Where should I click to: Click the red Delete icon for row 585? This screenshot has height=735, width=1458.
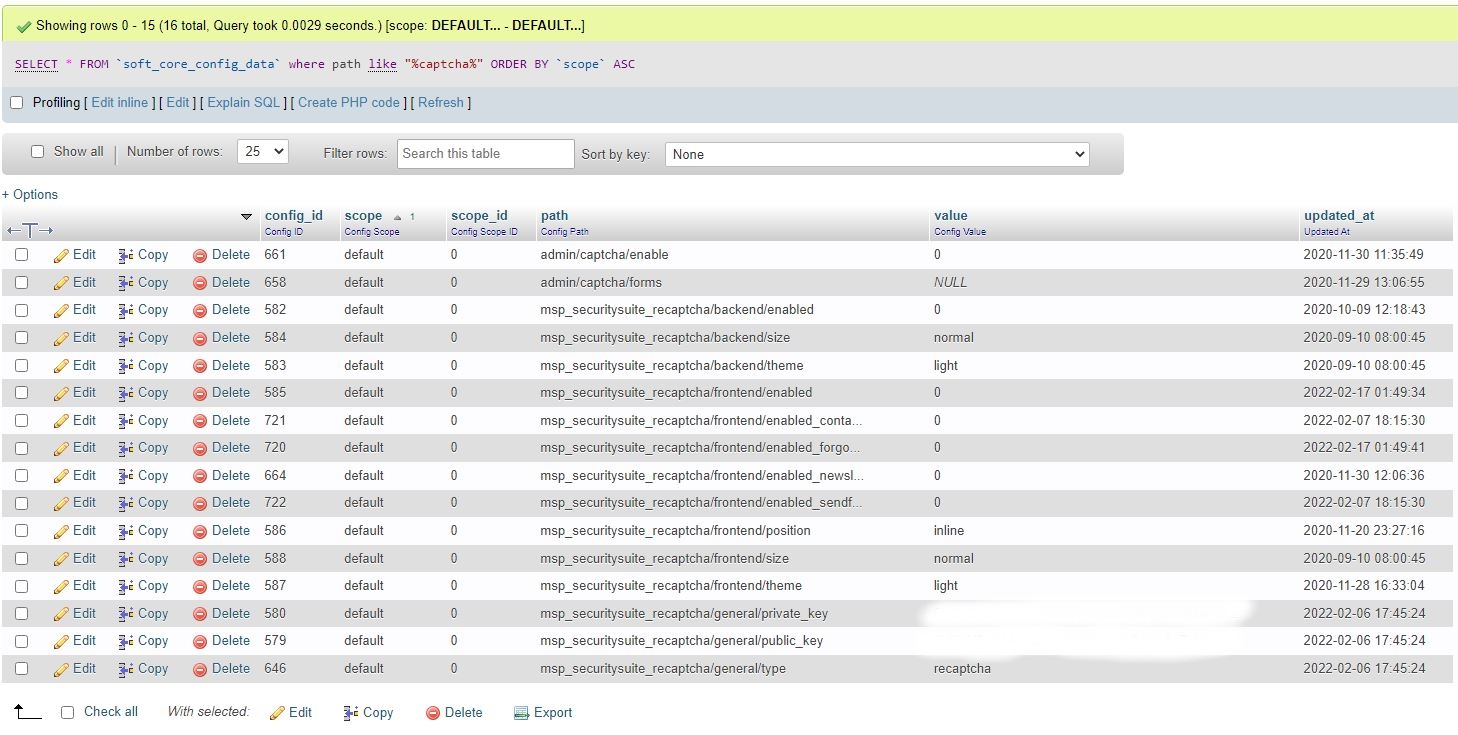[x=200, y=393]
